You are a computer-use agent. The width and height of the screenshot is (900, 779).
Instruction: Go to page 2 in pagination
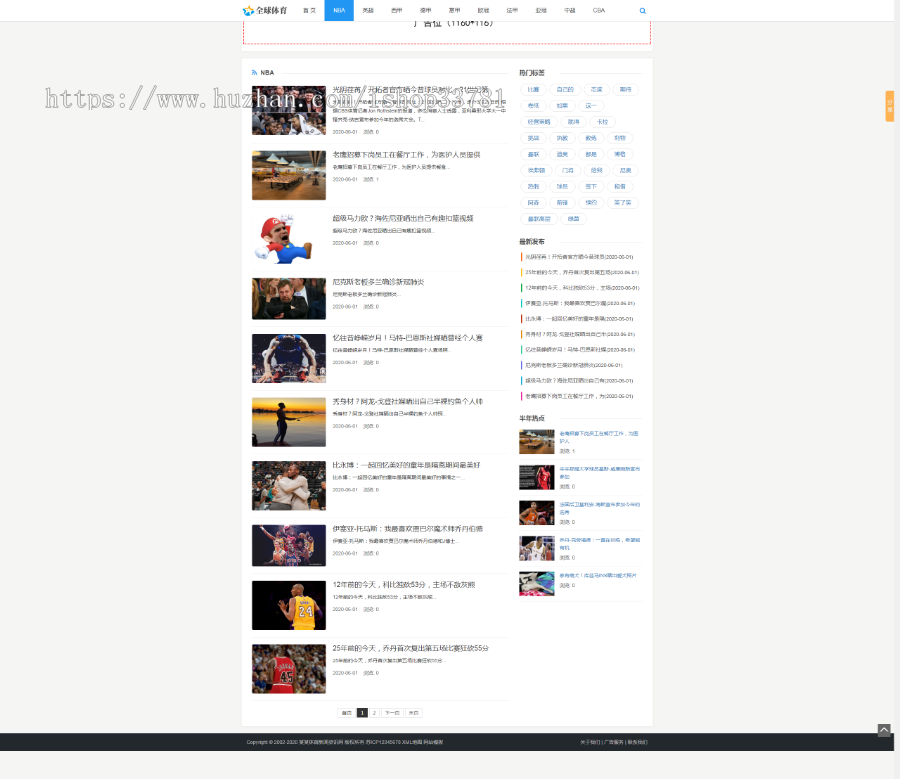pyautogui.click(x=374, y=713)
